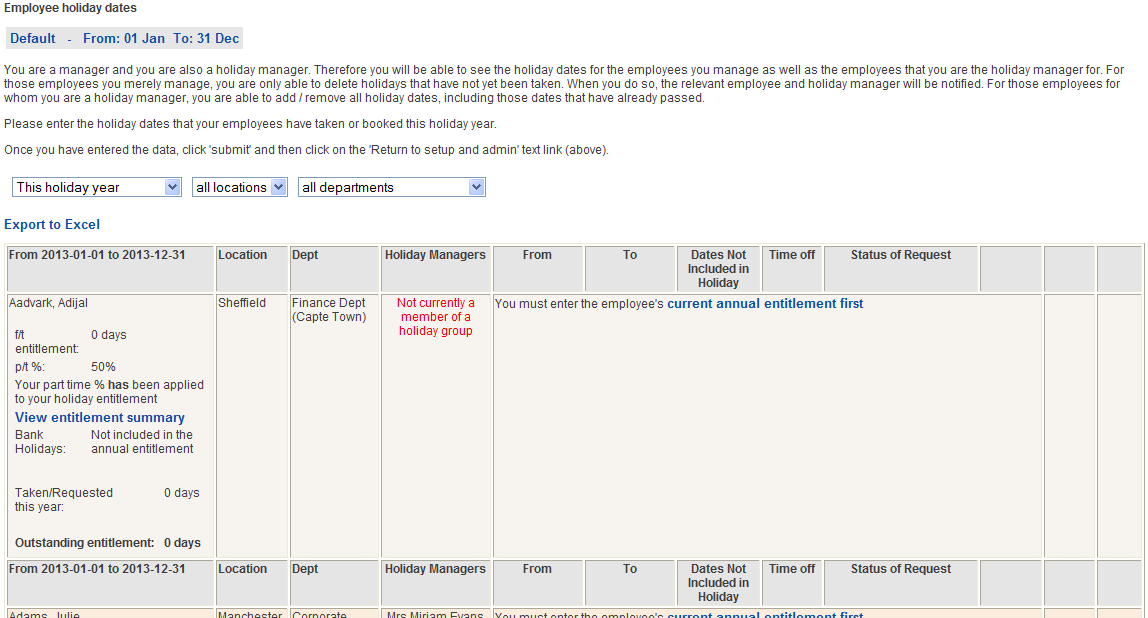Click Aadvark's "current annual entitlement first" link
Screen dimensions: 1148x618
[x=765, y=303]
